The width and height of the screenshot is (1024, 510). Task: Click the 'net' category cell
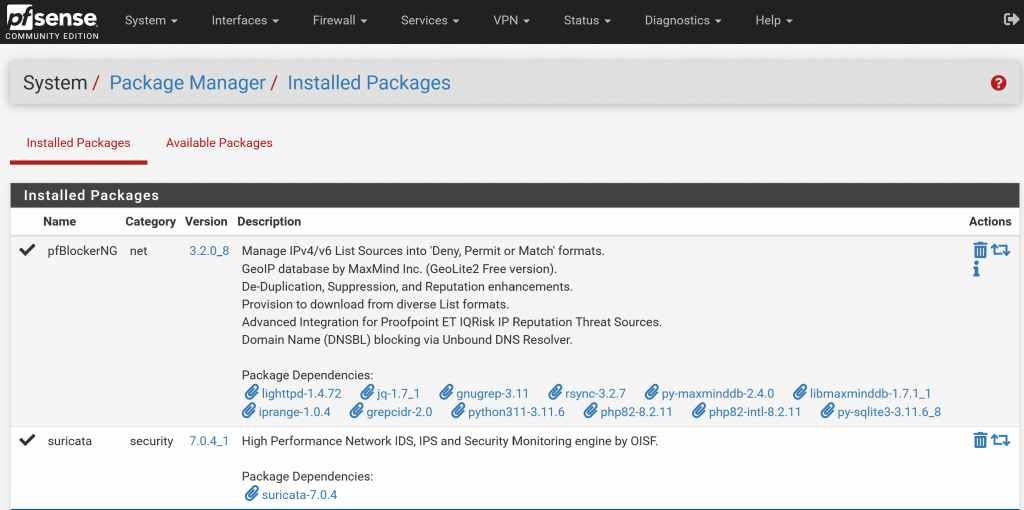click(138, 250)
